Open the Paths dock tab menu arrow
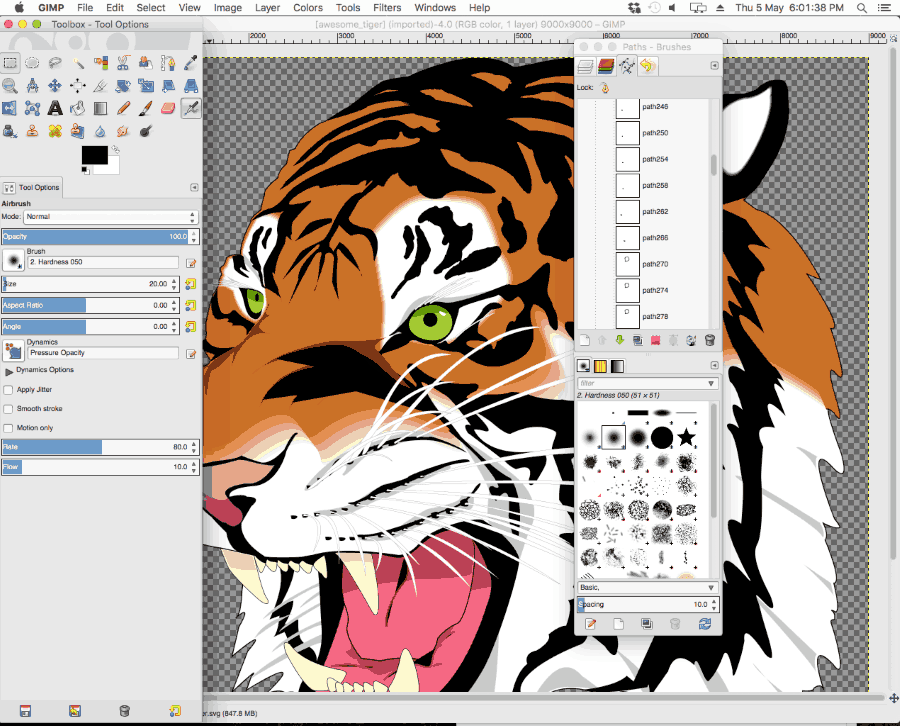This screenshot has height=726, width=900. coord(714,65)
